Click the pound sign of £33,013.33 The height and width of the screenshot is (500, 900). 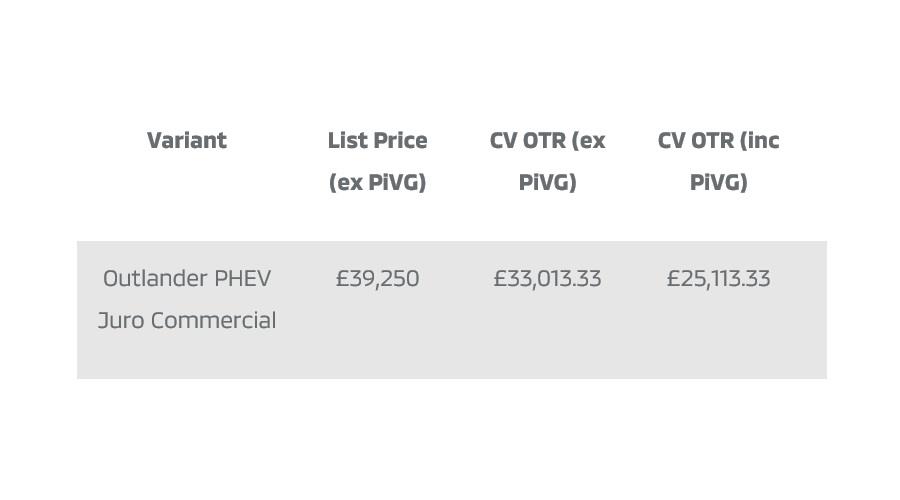[x=500, y=278]
